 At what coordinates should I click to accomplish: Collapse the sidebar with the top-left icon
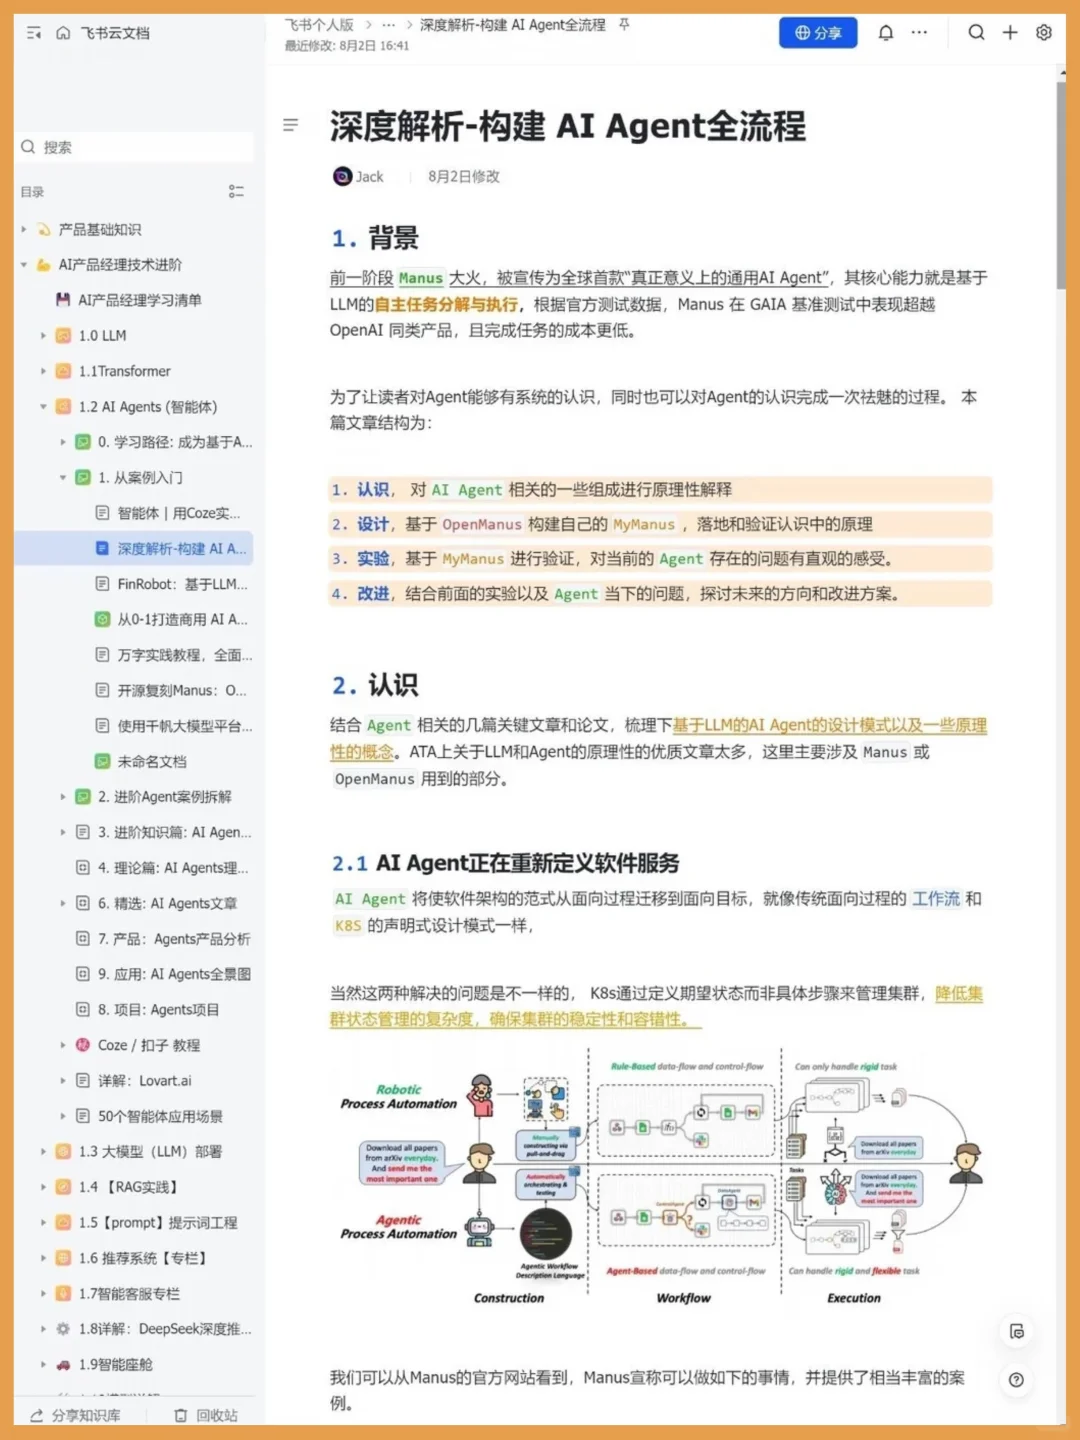(x=33, y=33)
